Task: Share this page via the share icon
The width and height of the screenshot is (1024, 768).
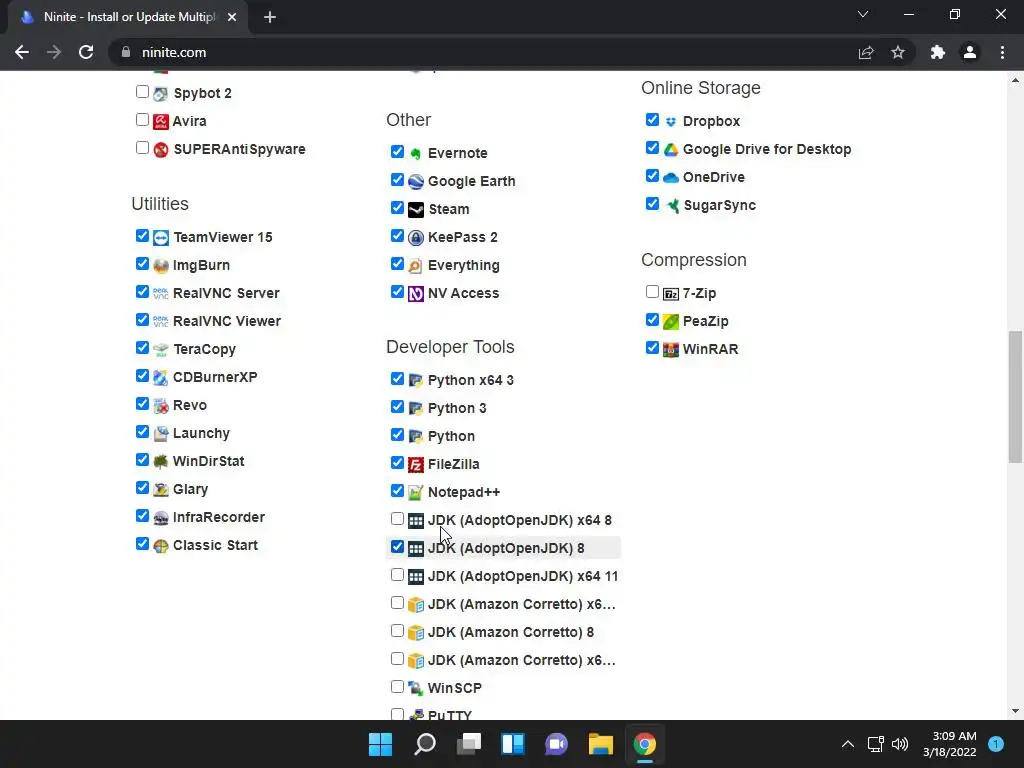Action: click(866, 52)
